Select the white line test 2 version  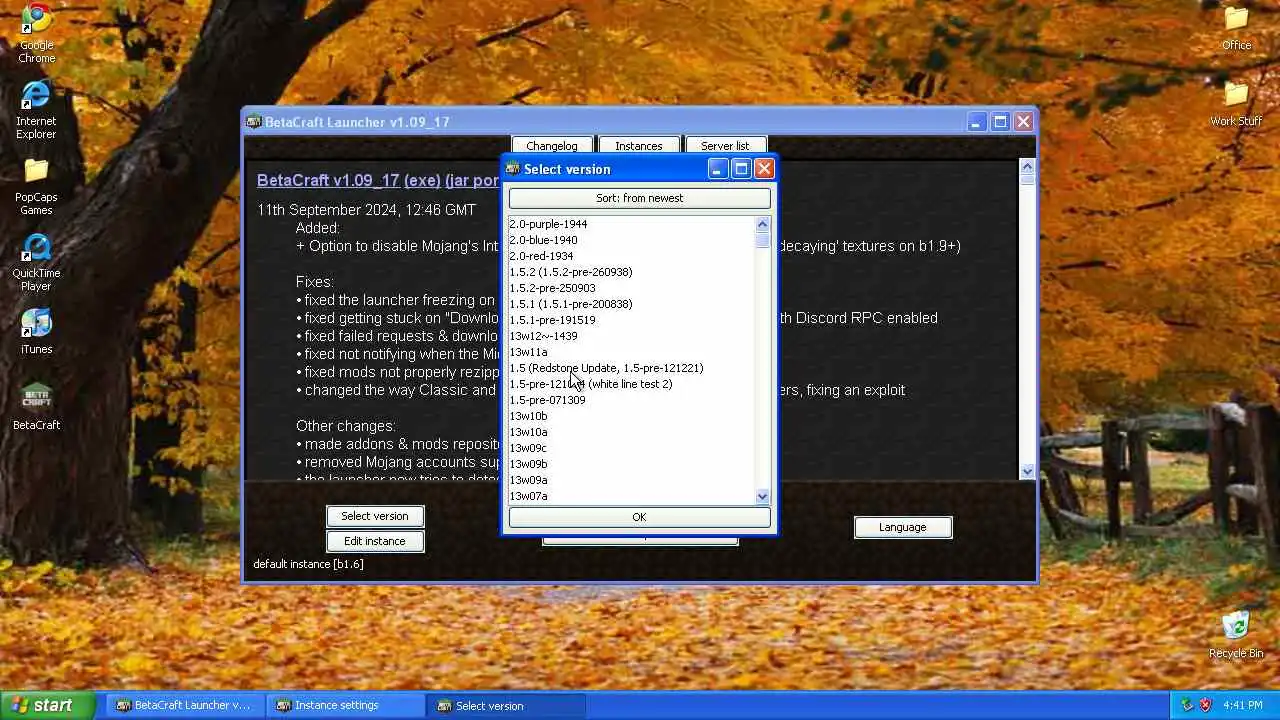click(632, 384)
